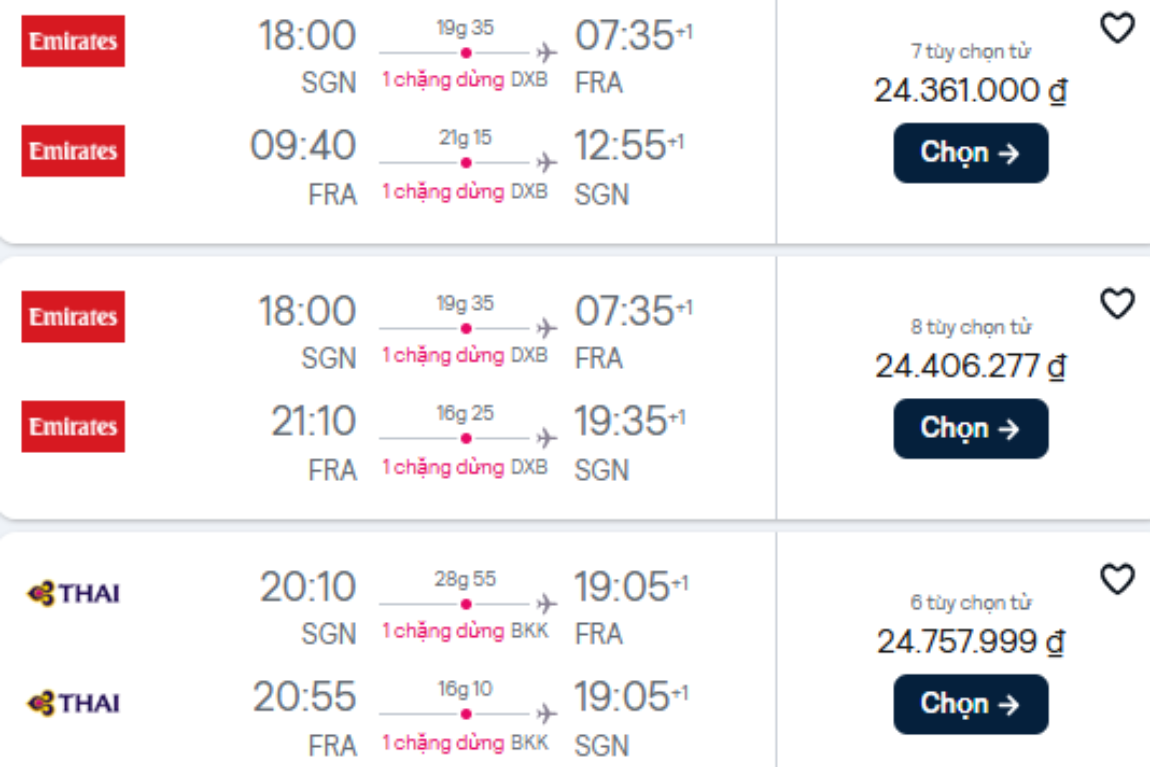Viewport: 1150px width, 767px height.
Task: Click Emirates logo for 18:00 SGN departure, first card
Action: 73,41
